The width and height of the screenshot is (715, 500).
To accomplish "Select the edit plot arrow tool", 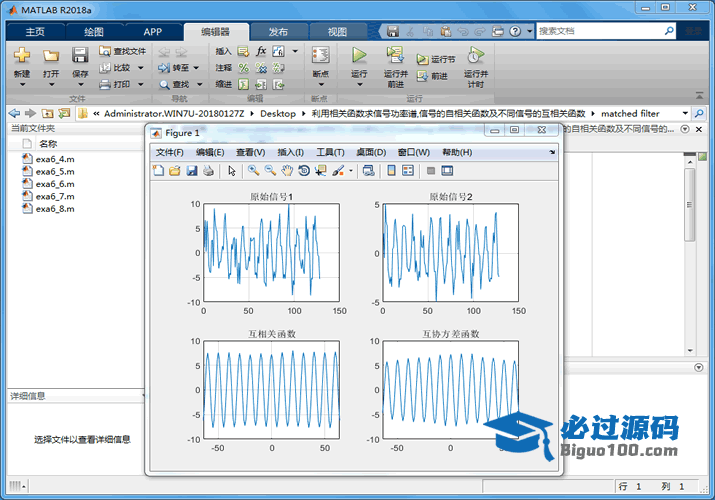I will (x=232, y=170).
